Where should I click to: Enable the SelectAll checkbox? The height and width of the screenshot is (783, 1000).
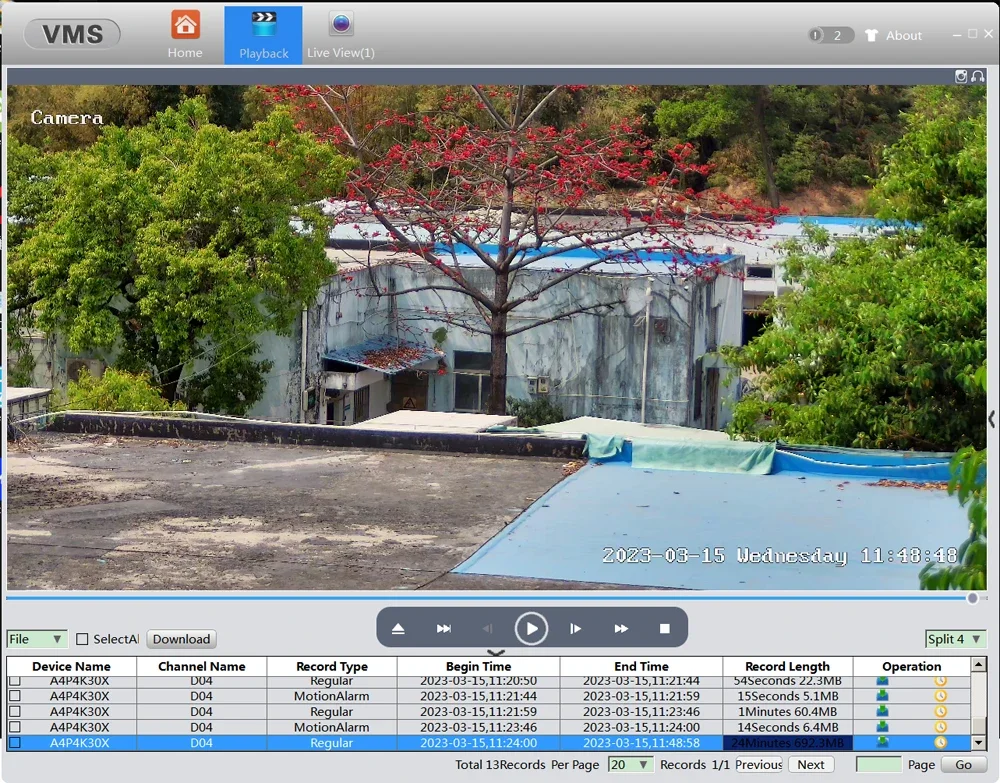(84, 639)
